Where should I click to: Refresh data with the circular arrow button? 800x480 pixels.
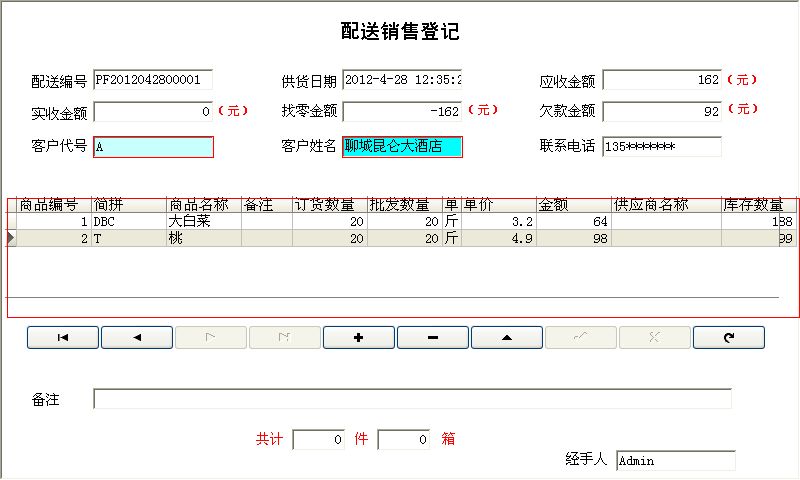pyautogui.click(x=728, y=338)
